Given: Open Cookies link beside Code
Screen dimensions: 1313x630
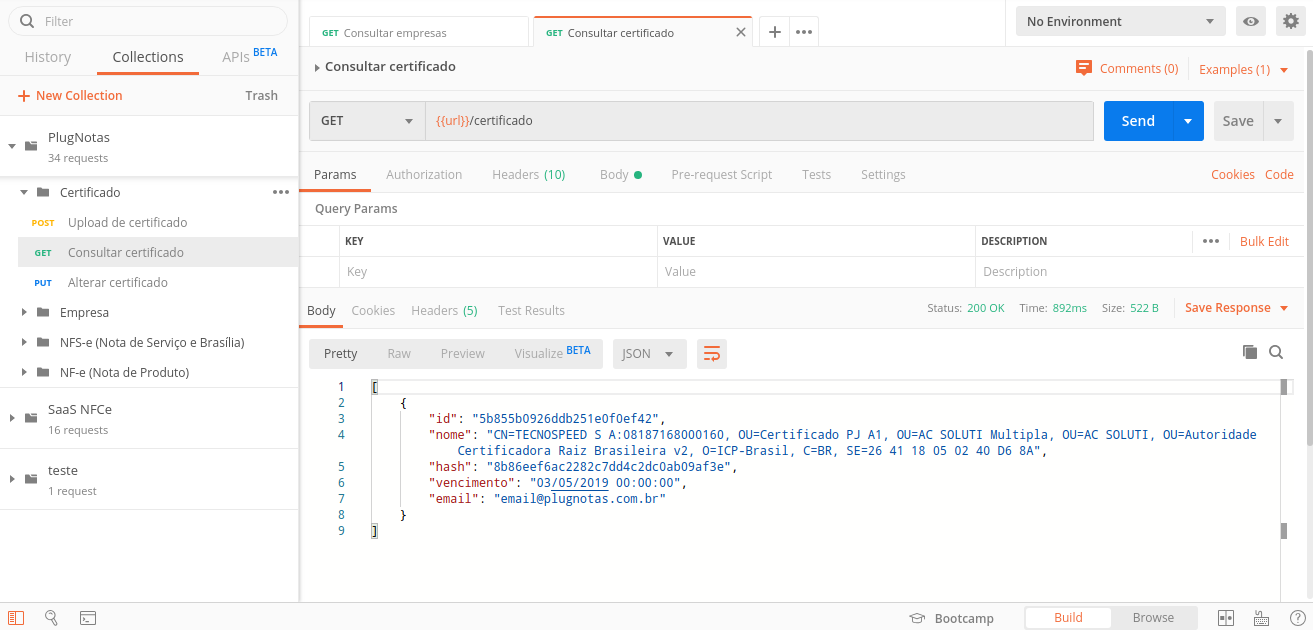Looking at the screenshot, I should click(1232, 174).
